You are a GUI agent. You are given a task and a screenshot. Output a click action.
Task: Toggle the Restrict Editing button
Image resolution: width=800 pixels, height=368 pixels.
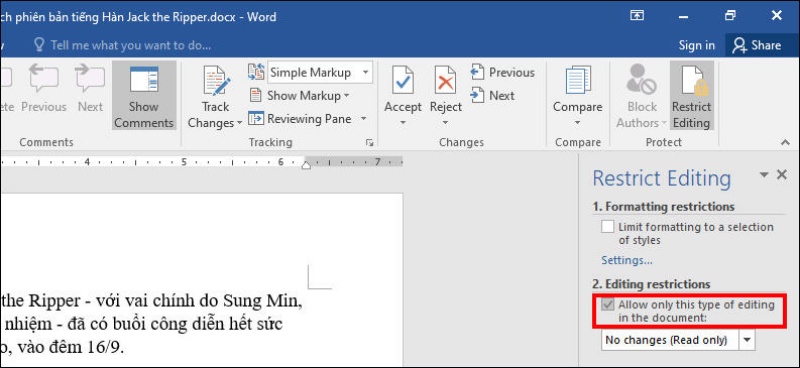pyautogui.click(x=691, y=95)
